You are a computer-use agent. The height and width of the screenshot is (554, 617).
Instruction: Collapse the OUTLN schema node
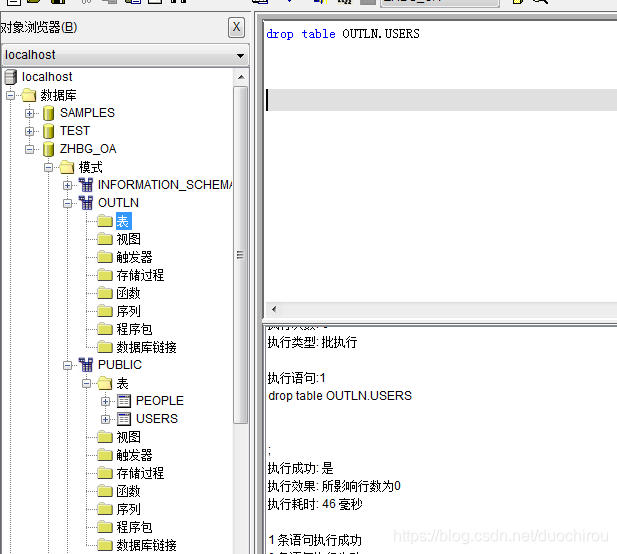pyautogui.click(x=67, y=203)
